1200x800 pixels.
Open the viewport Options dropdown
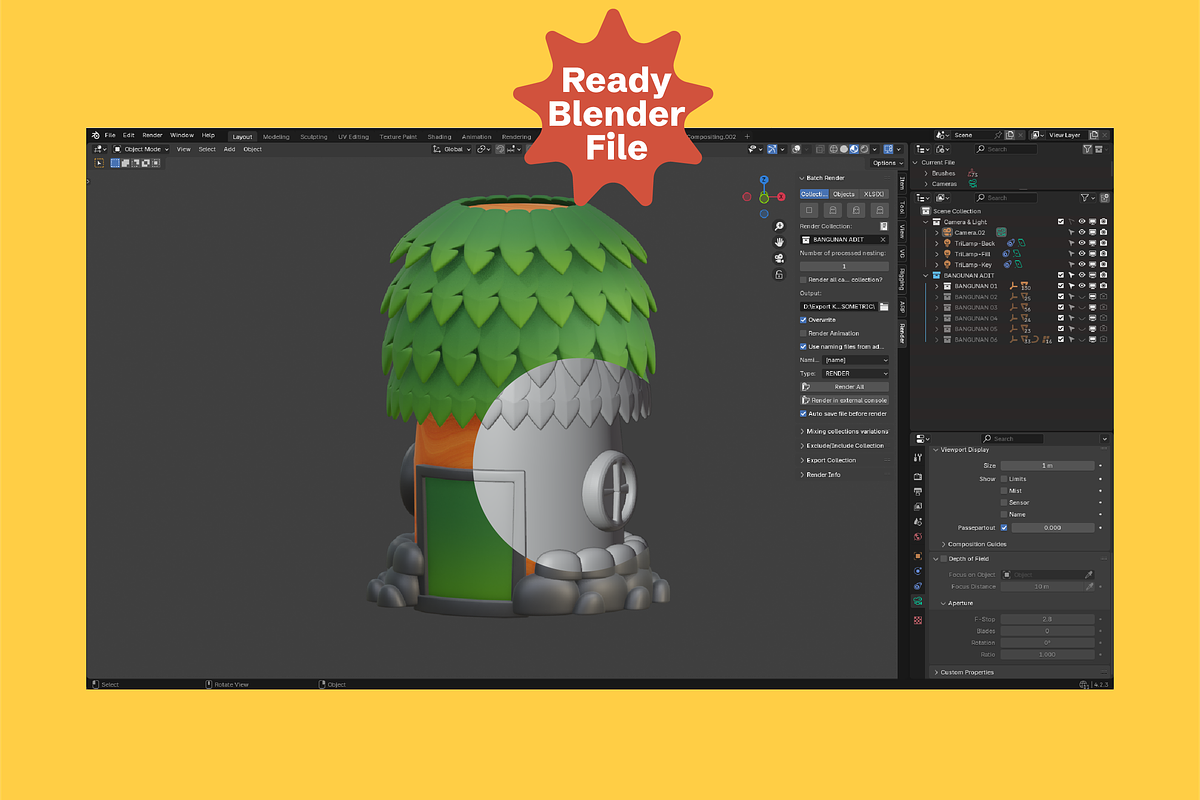click(x=885, y=163)
